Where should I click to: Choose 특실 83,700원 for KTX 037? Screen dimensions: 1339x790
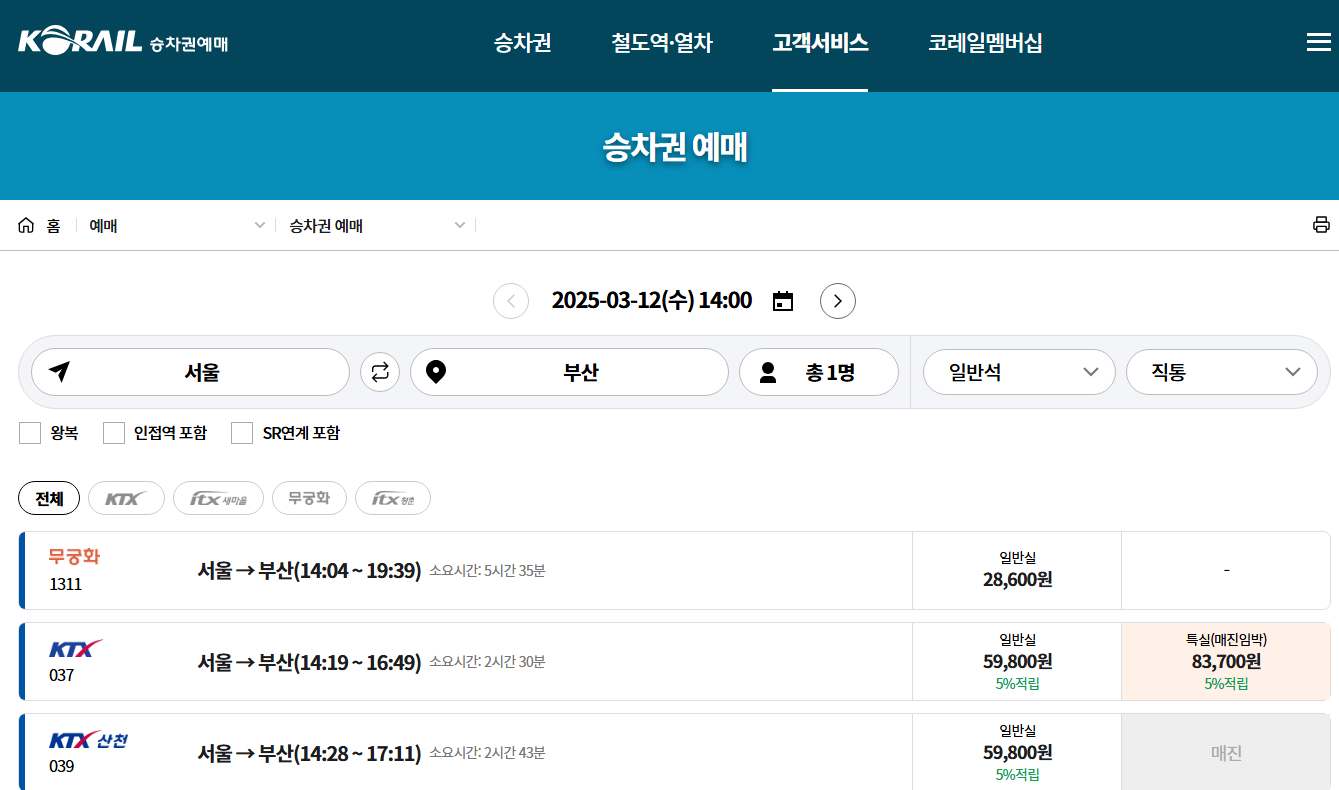click(1226, 661)
